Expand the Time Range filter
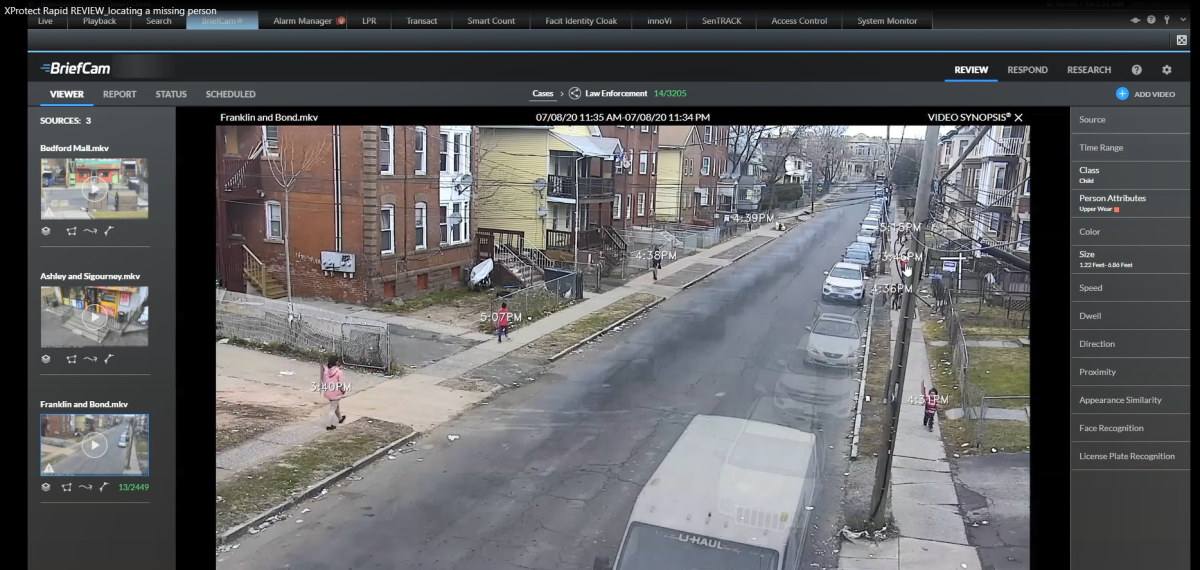 1130,148
